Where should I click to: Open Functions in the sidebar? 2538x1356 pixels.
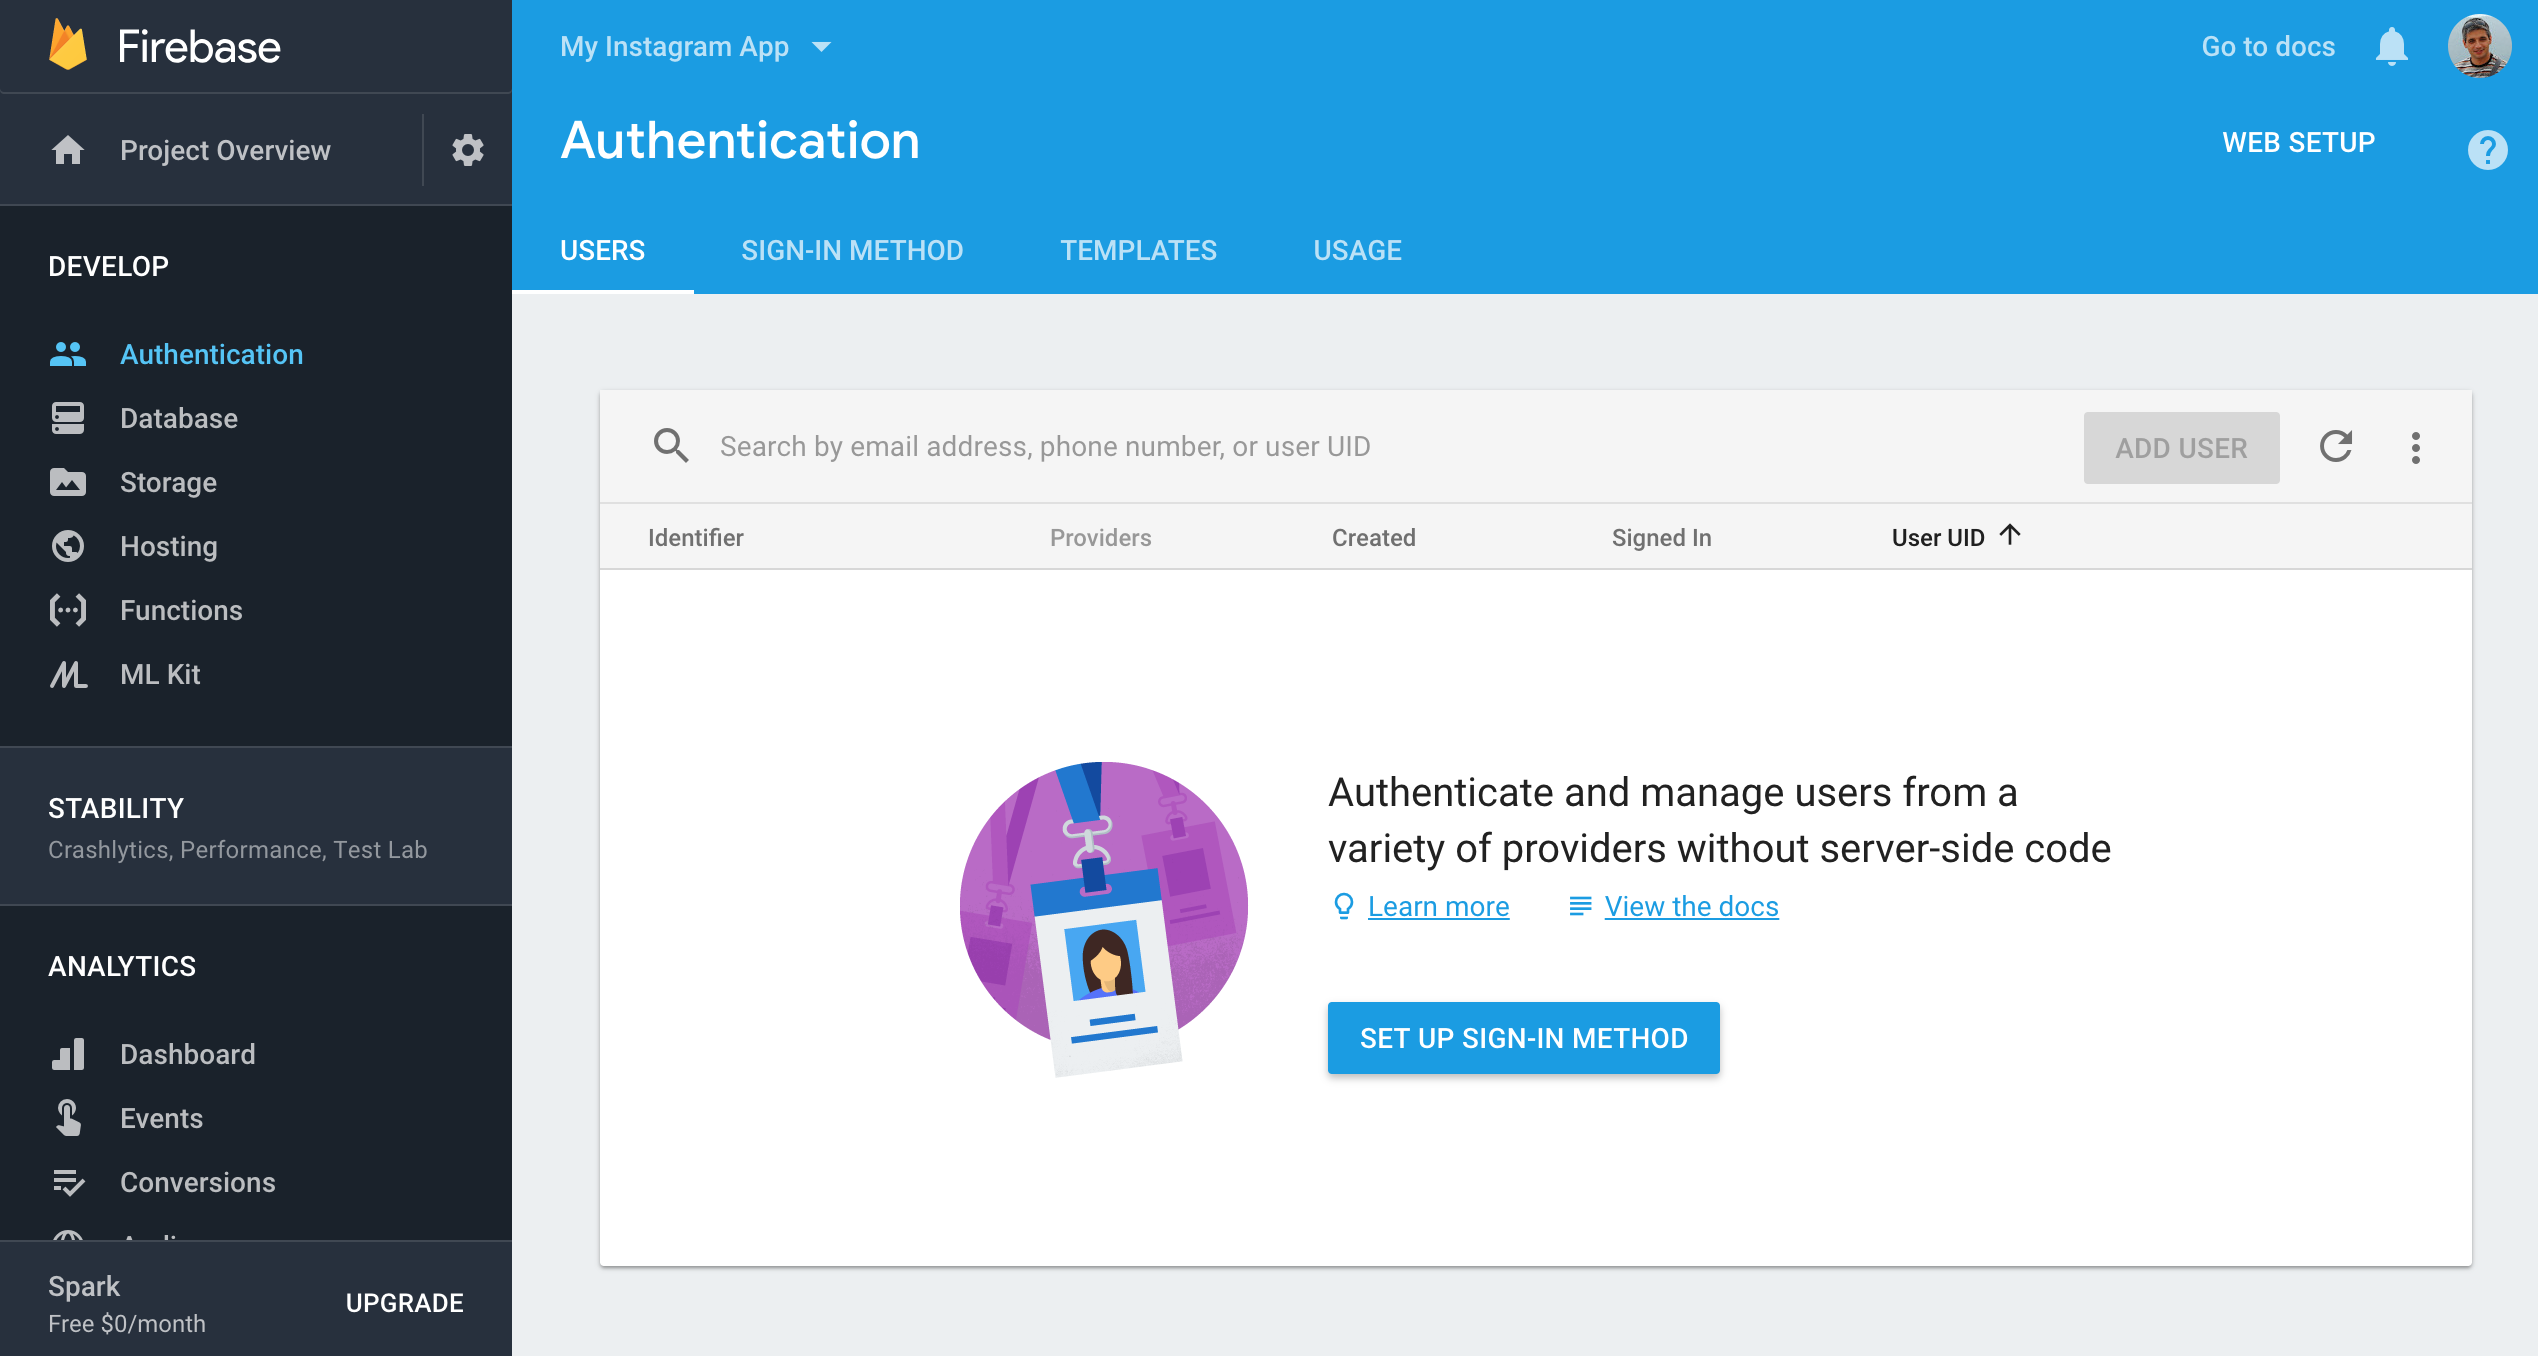[x=181, y=610]
